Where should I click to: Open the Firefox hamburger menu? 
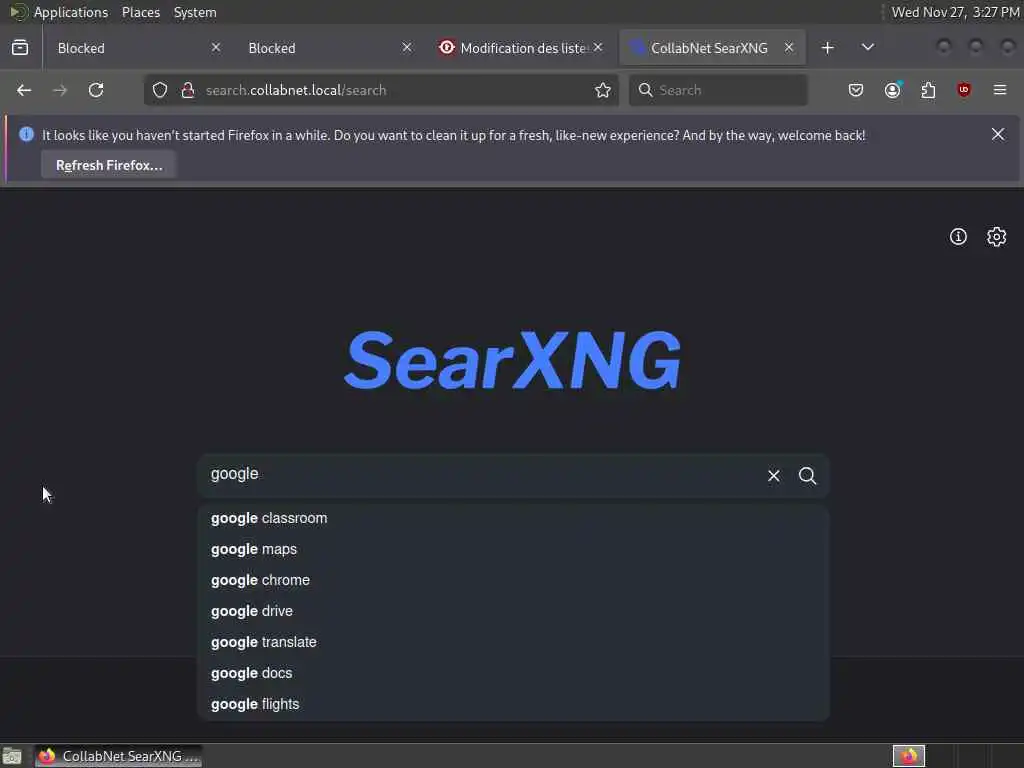click(1000, 90)
